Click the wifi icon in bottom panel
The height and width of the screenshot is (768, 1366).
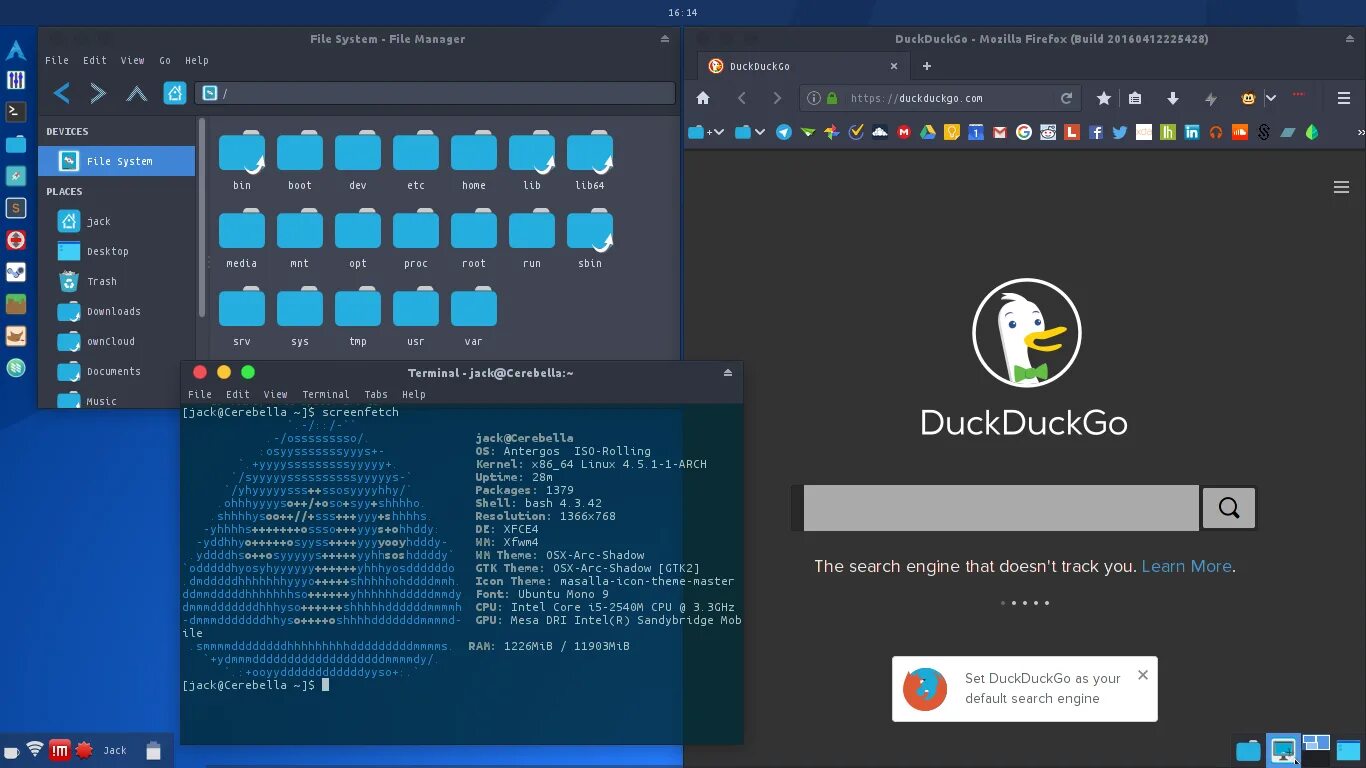(x=35, y=750)
